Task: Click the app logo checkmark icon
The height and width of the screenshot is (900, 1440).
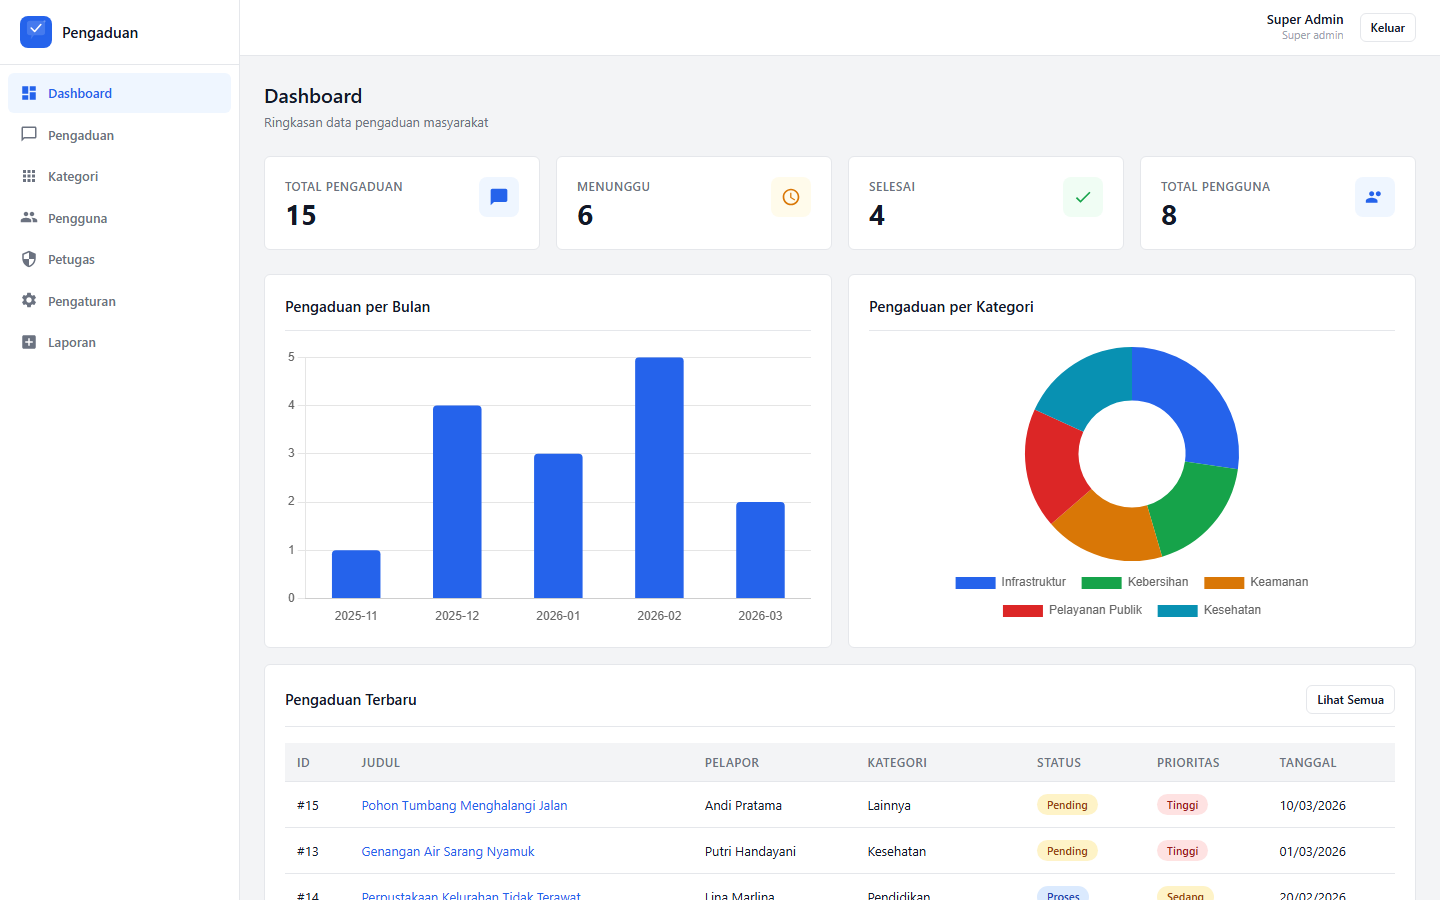Action: (35, 31)
